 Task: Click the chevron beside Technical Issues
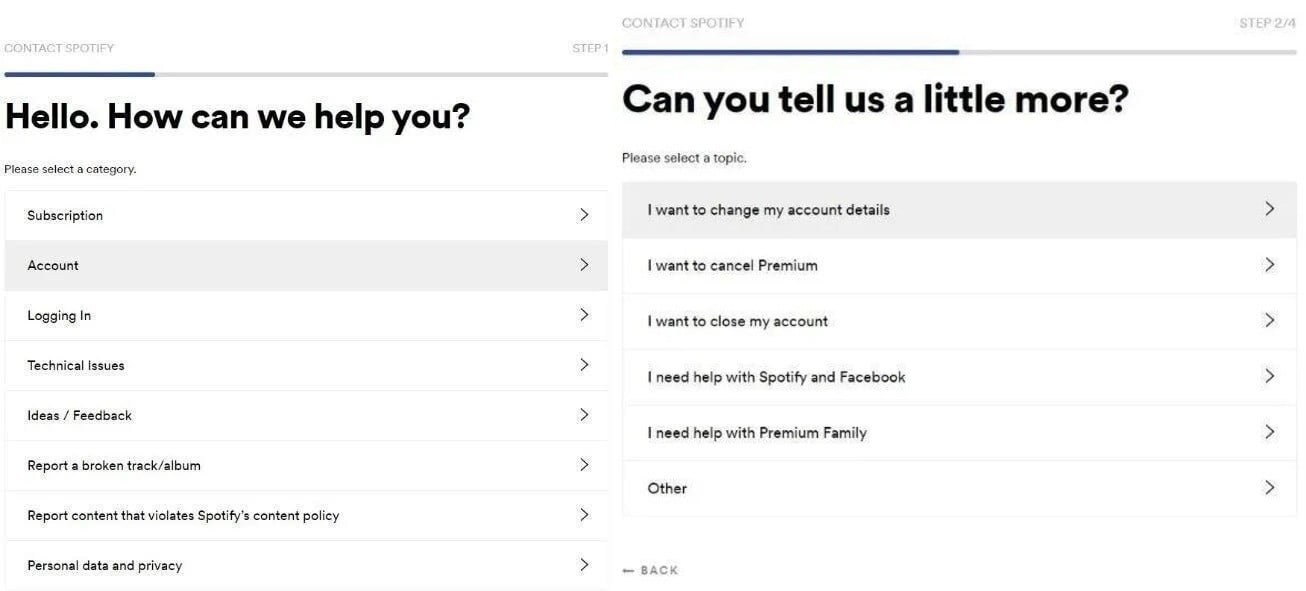(x=584, y=365)
